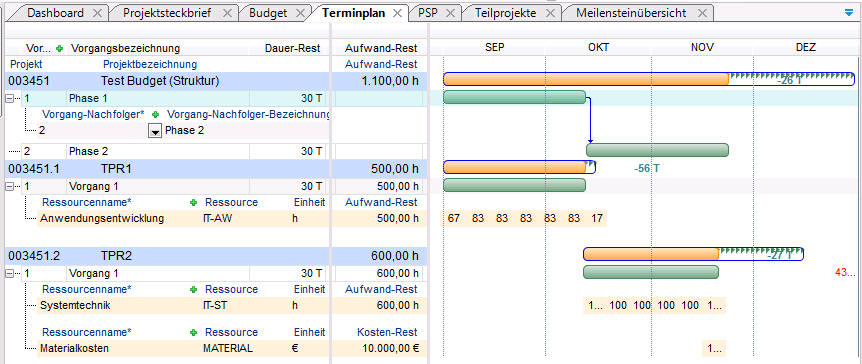This screenshot has height=364, width=862.
Task: Click the Phase 1 name cell
Action: coord(158,99)
